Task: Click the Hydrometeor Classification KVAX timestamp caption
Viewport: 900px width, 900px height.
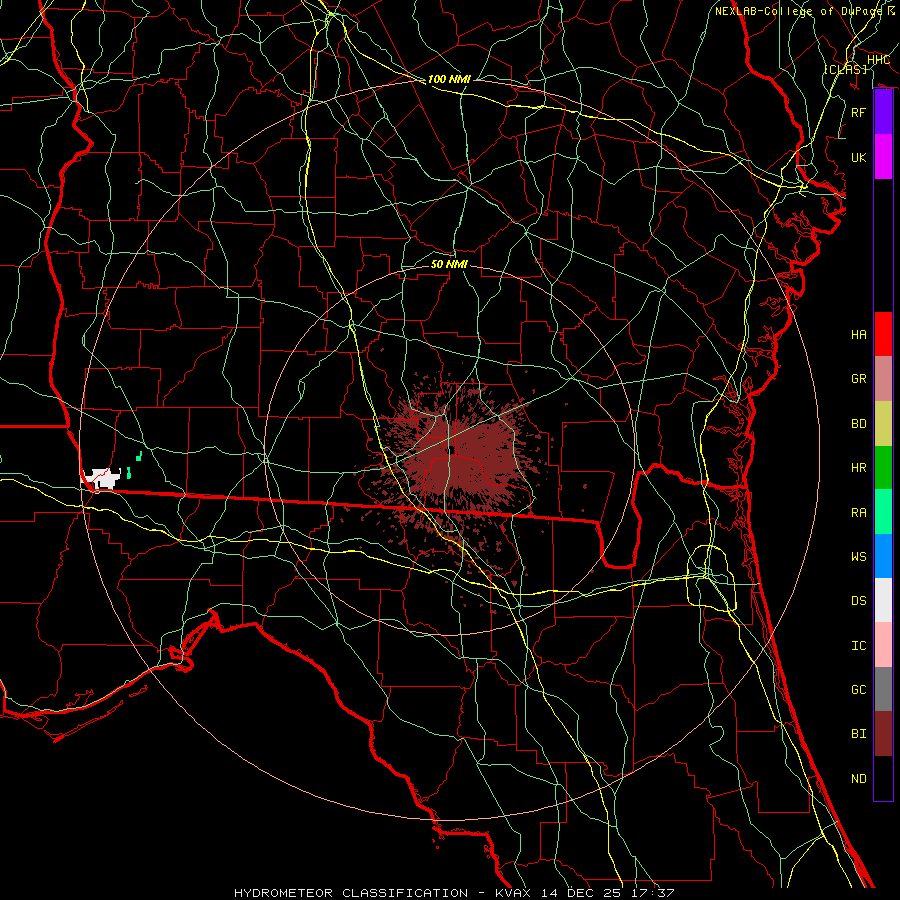Action: tap(454, 893)
